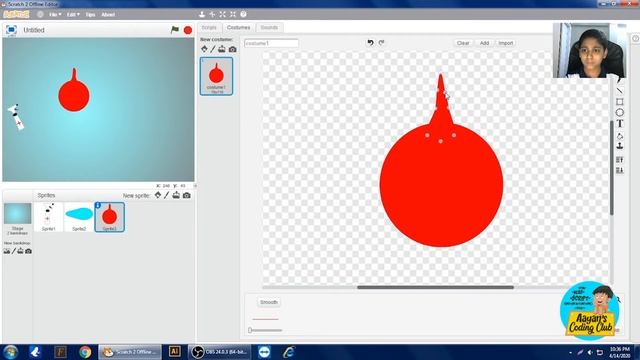This screenshot has height=360, width=640.
Task: Click the Undo arrow in paint editor
Action: [370, 42]
